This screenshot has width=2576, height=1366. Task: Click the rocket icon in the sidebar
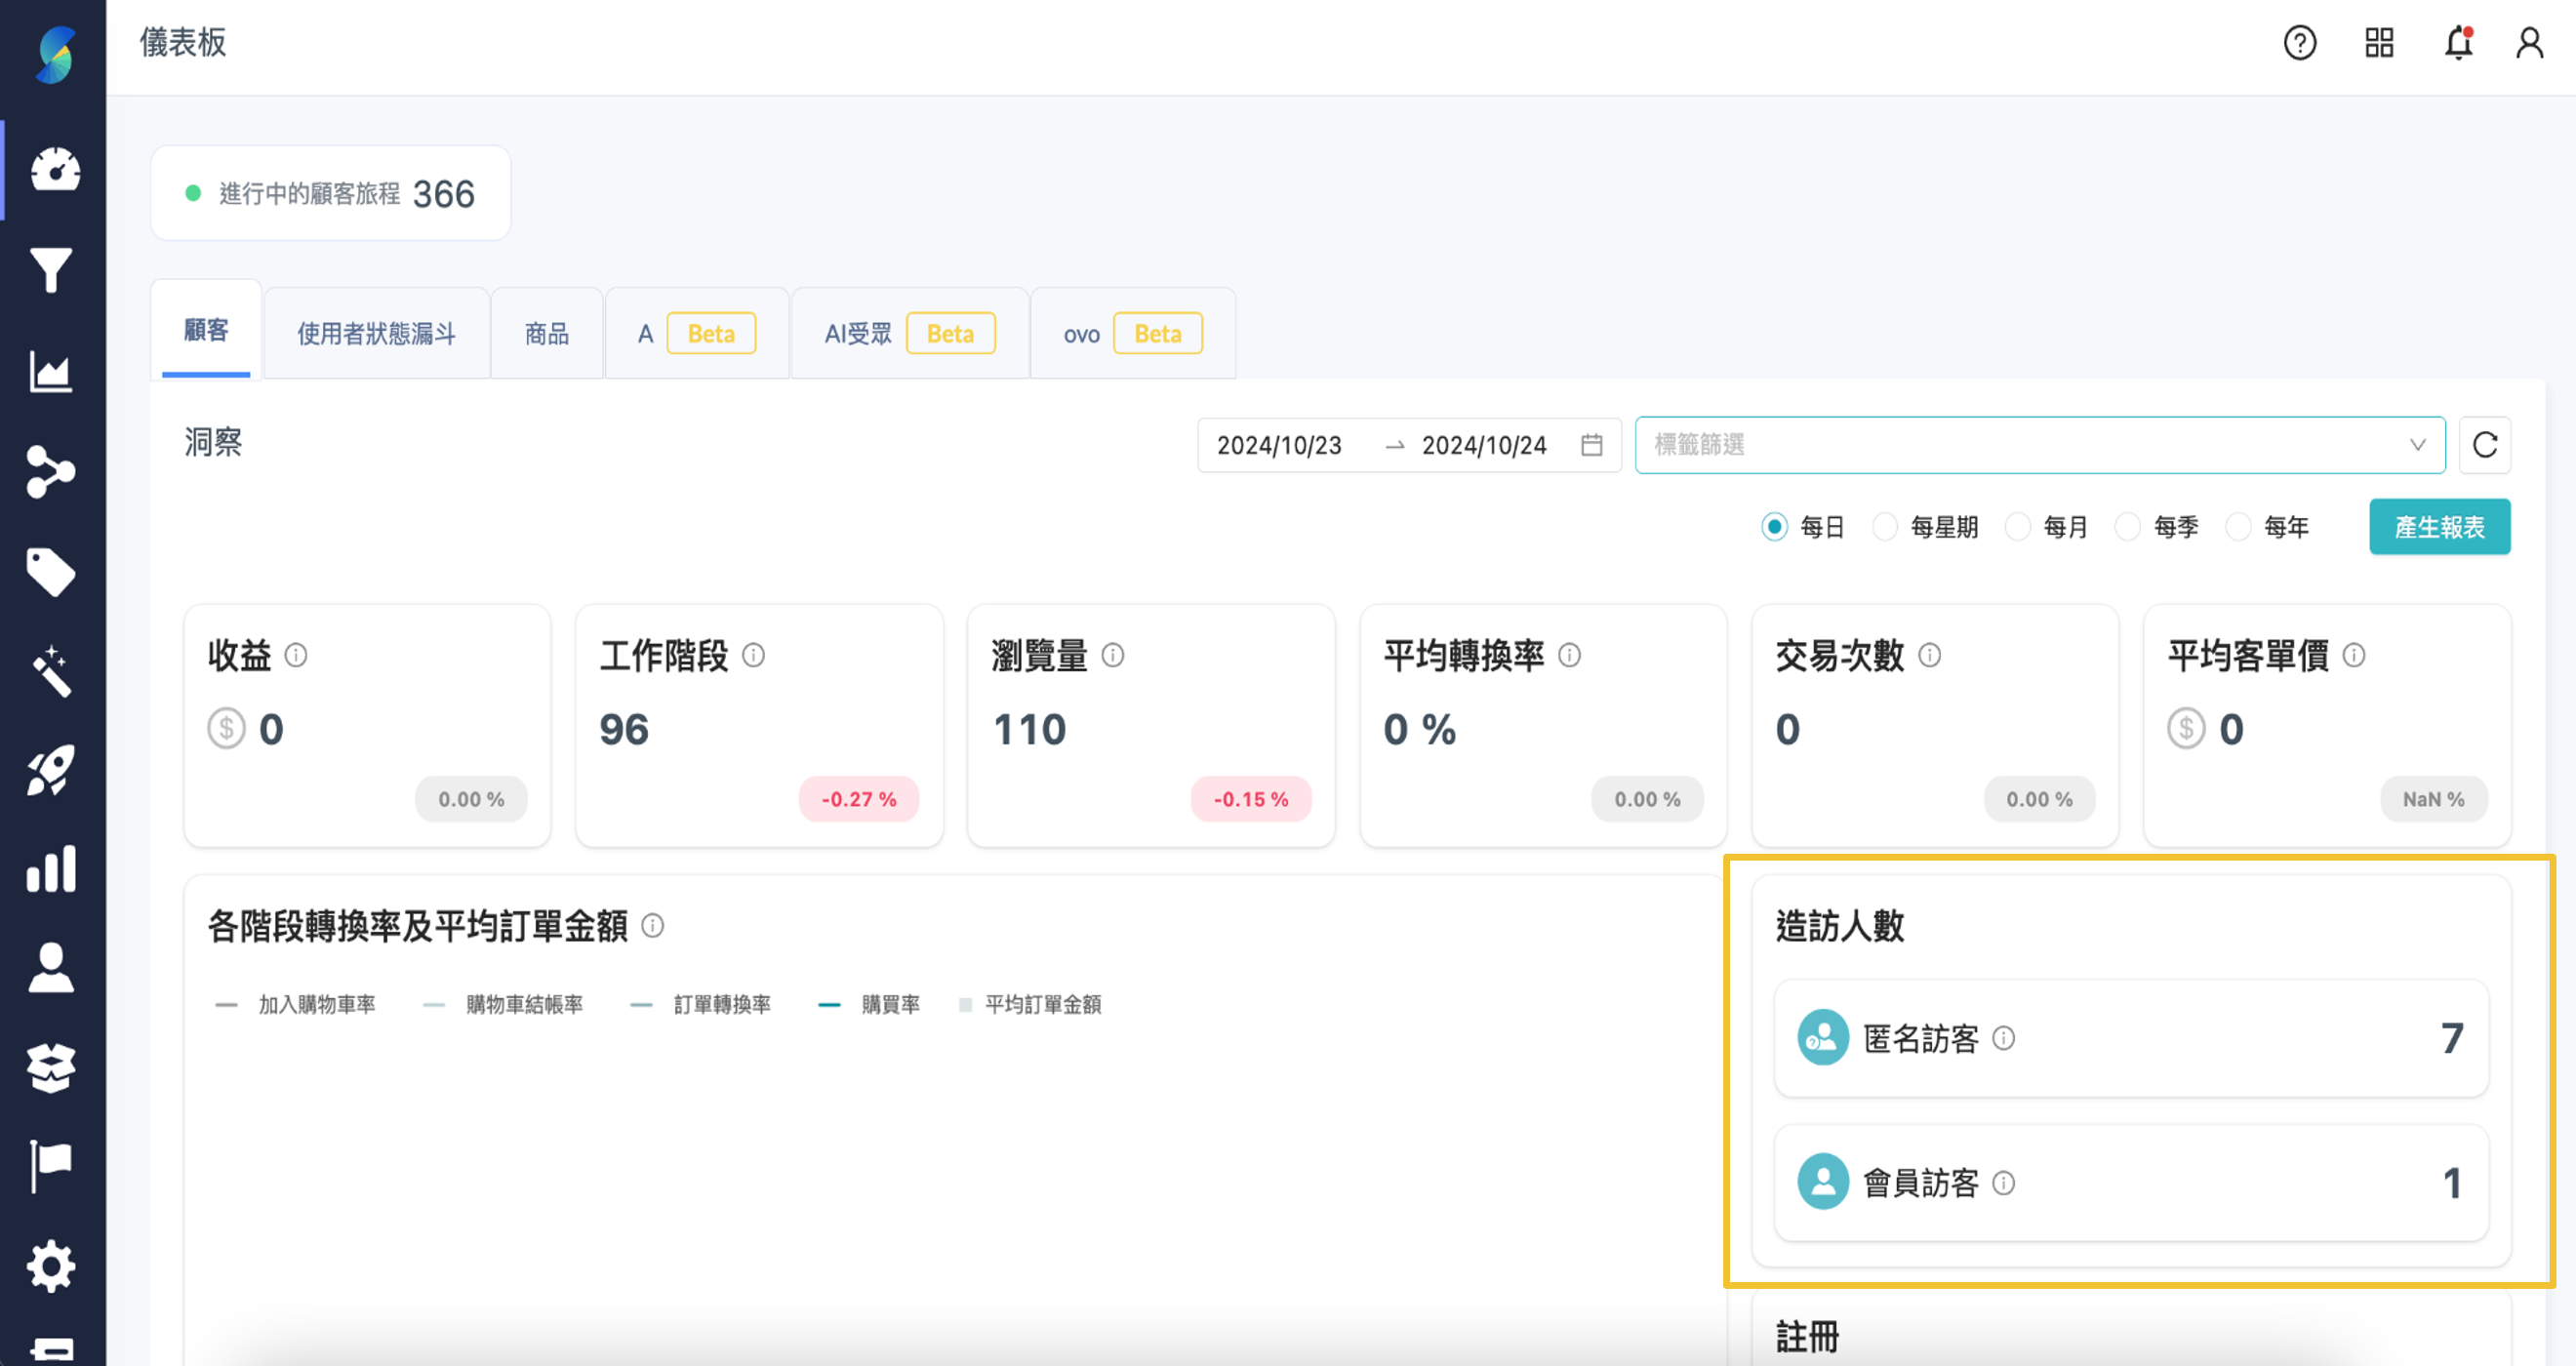(x=52, y=768)
